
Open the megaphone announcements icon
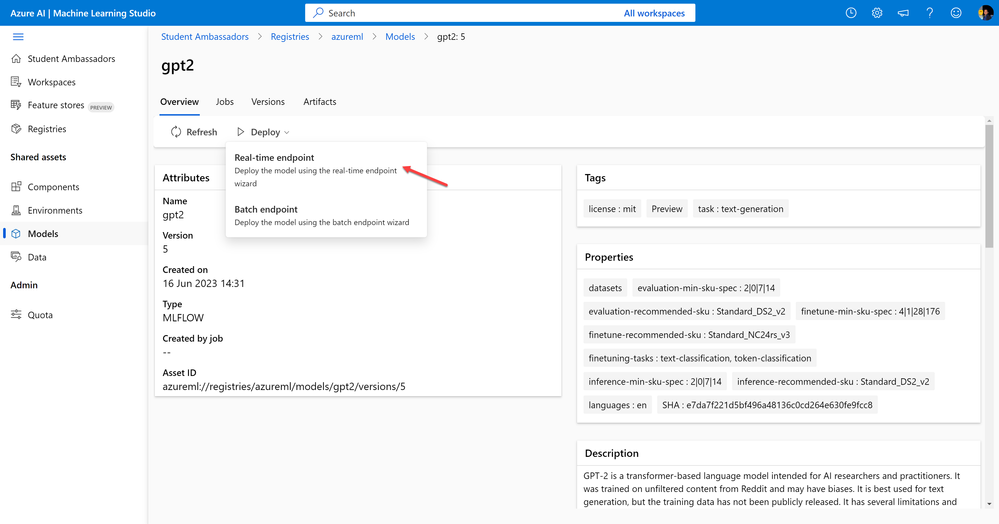point(903,13)
